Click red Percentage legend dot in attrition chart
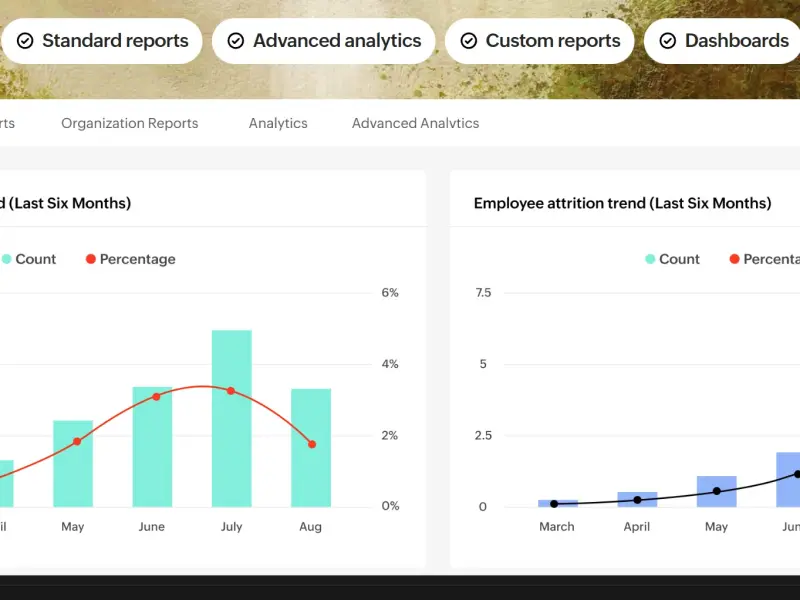Viewport: 800px width, 600px height. [734, 259]
